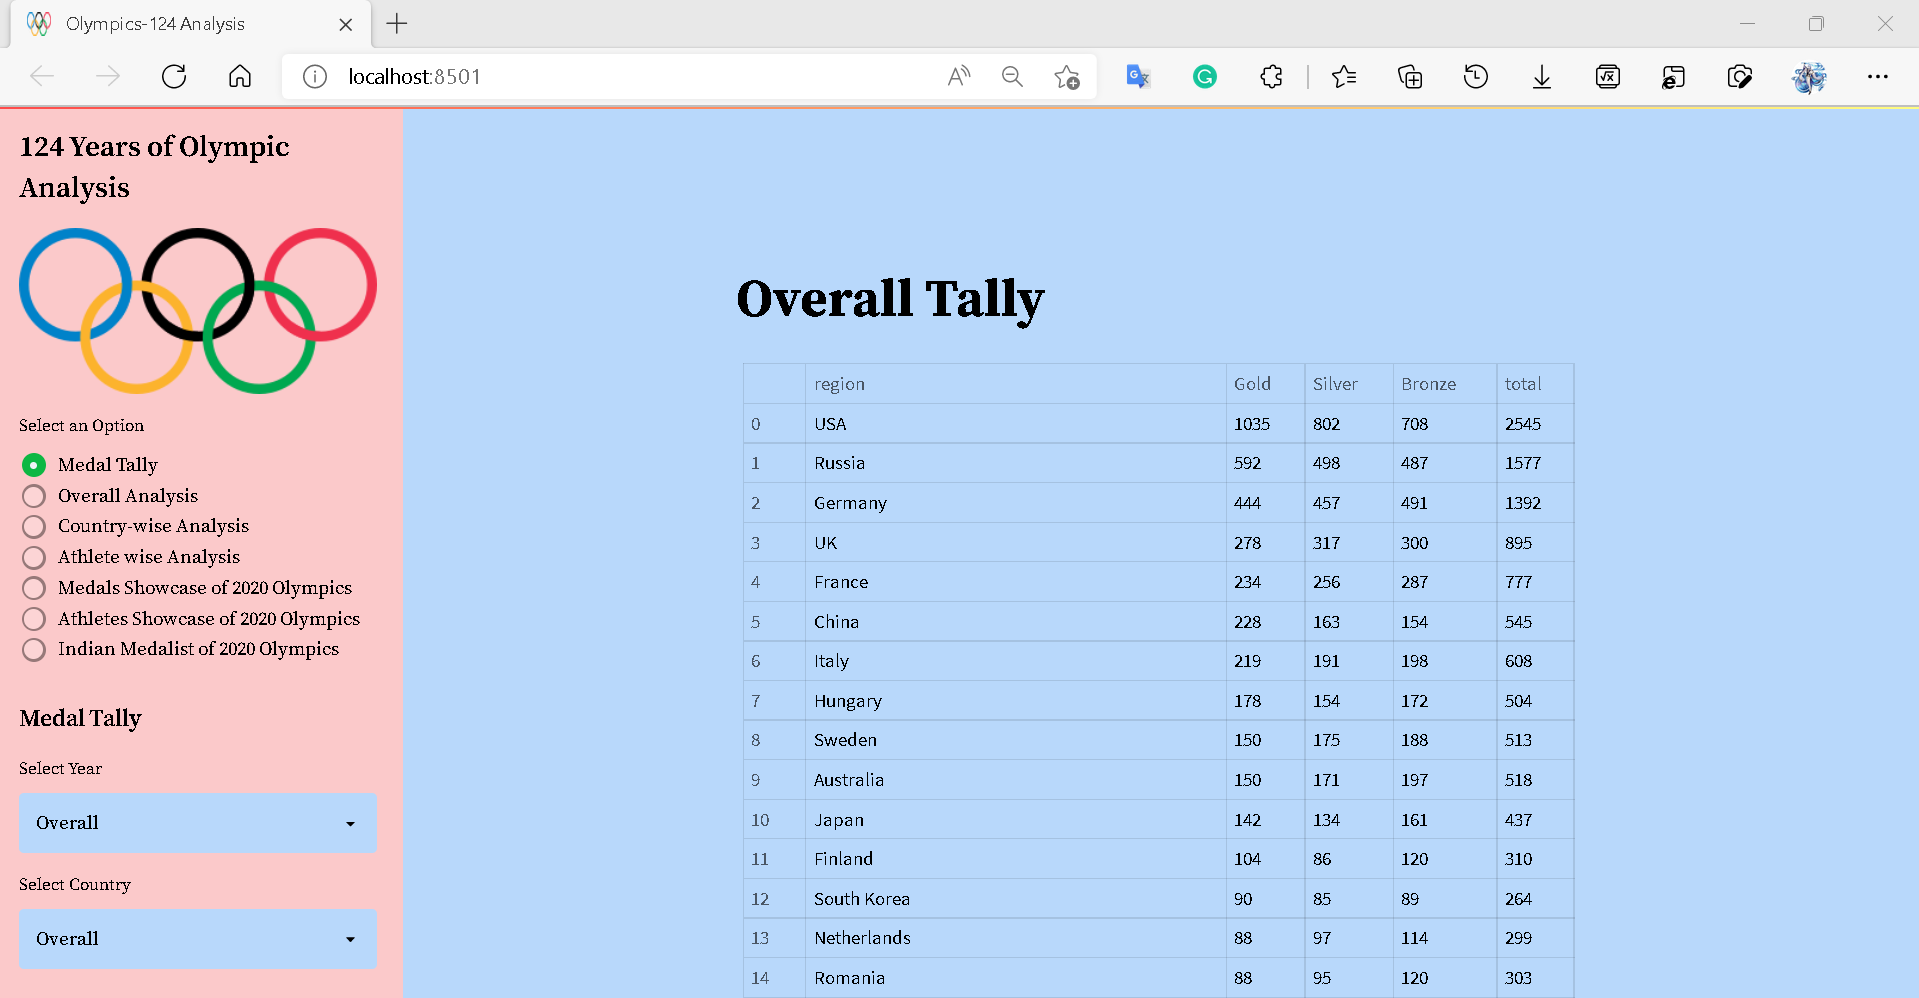The width and height of the screenshot is (1919, 998).
Task: Select Indian Medalist of 2020 Olympics
Action: click(180, 649)
